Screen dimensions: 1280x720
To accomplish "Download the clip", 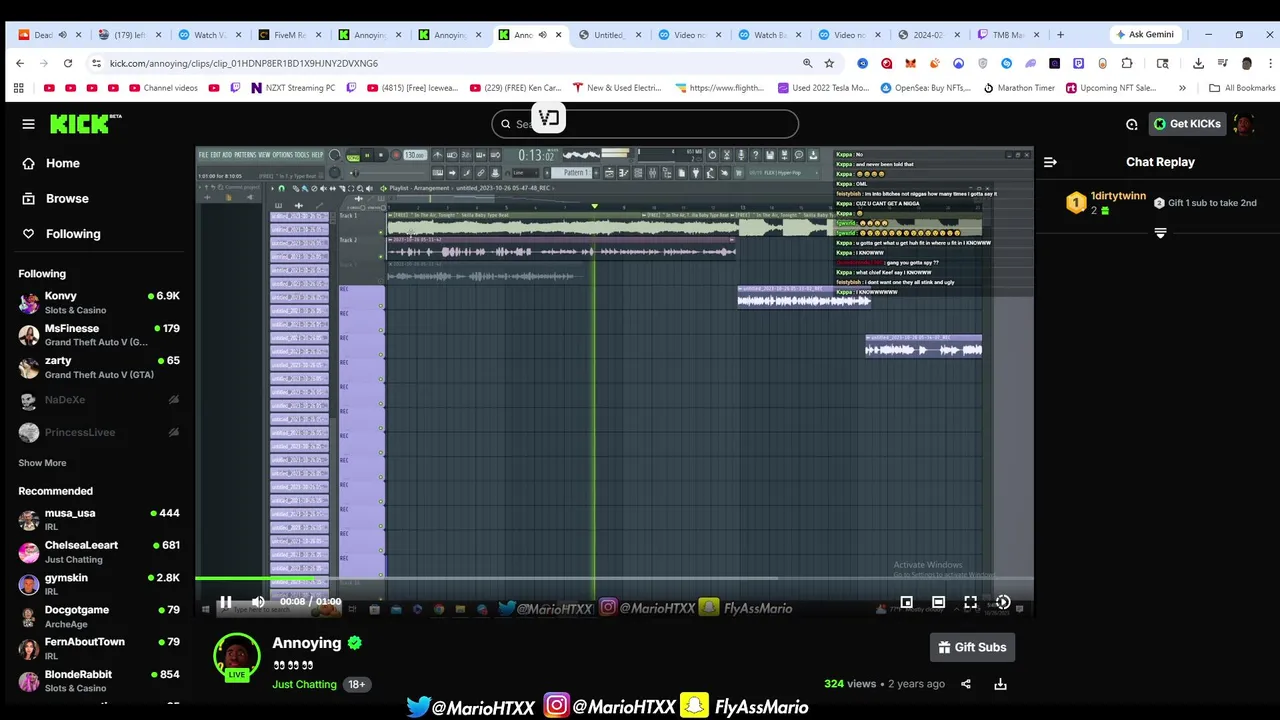I will point(1000,684).
